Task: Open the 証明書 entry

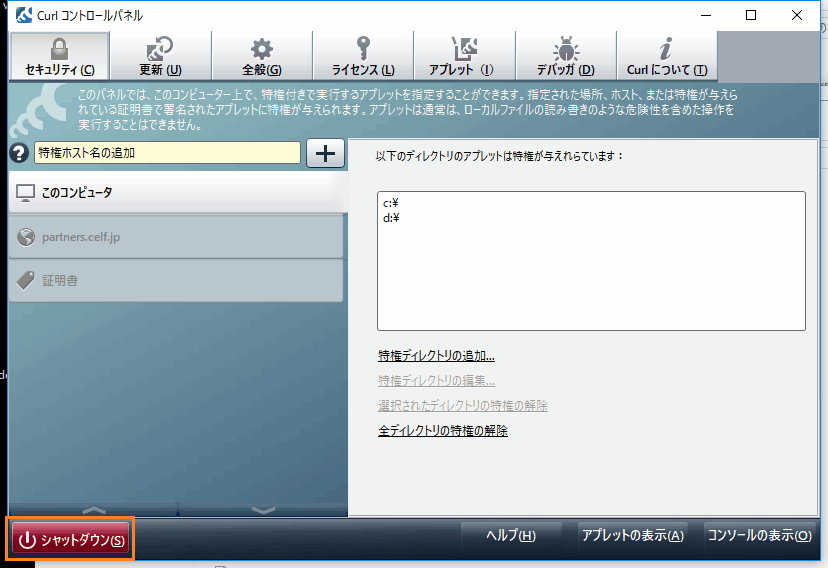Action: [176, 280]
